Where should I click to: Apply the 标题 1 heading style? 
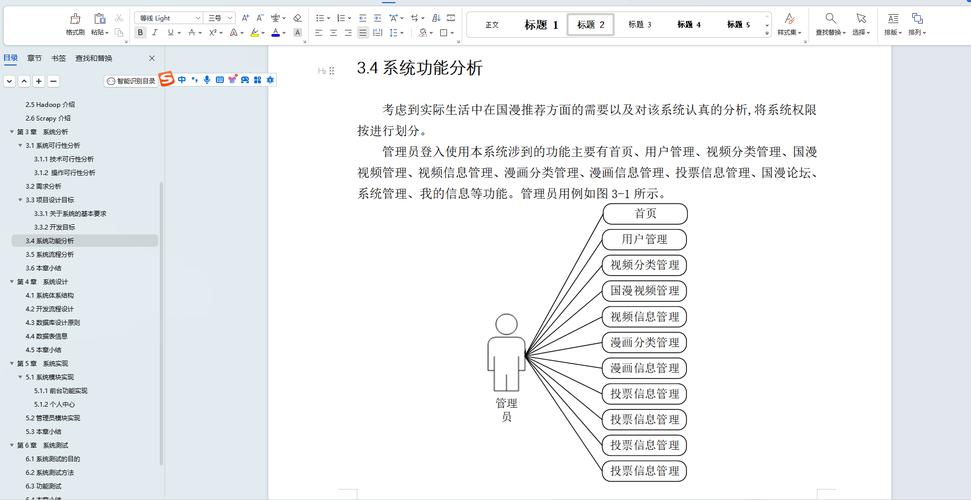point(541,25)
